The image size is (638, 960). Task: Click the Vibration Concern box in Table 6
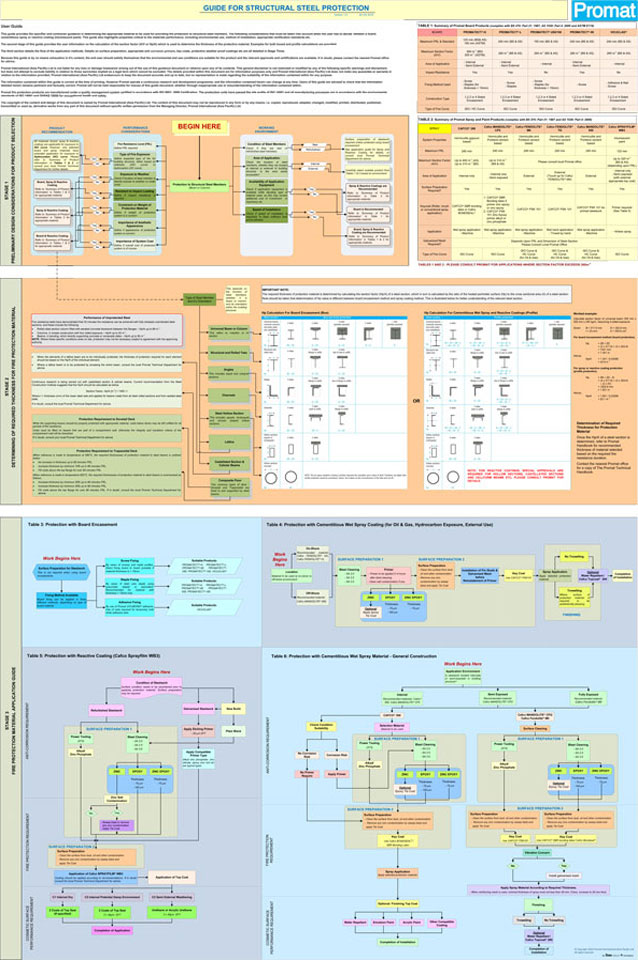pyautogui.click(x=536, y=852)
